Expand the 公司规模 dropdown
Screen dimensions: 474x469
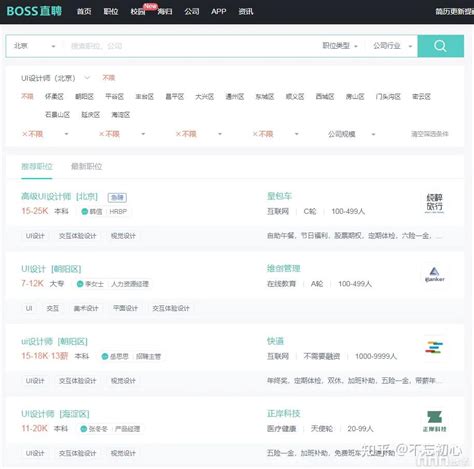click(352, 134)
